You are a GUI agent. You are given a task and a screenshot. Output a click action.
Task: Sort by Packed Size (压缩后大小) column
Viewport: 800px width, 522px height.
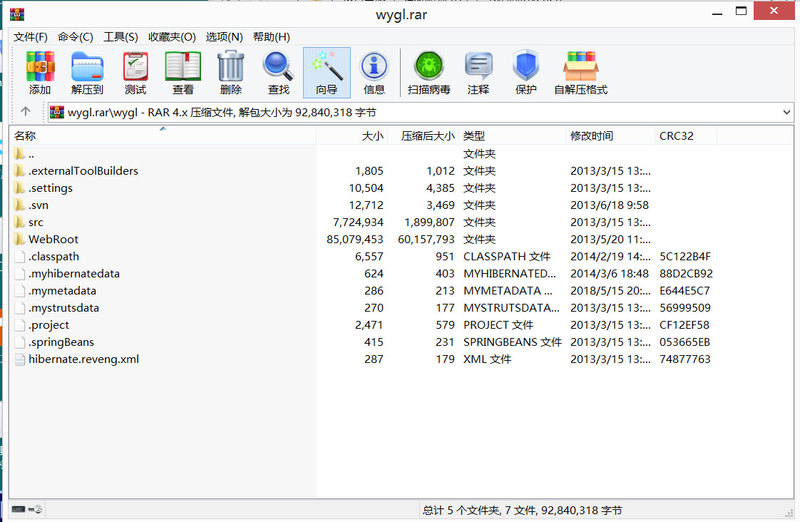(423, 136)
